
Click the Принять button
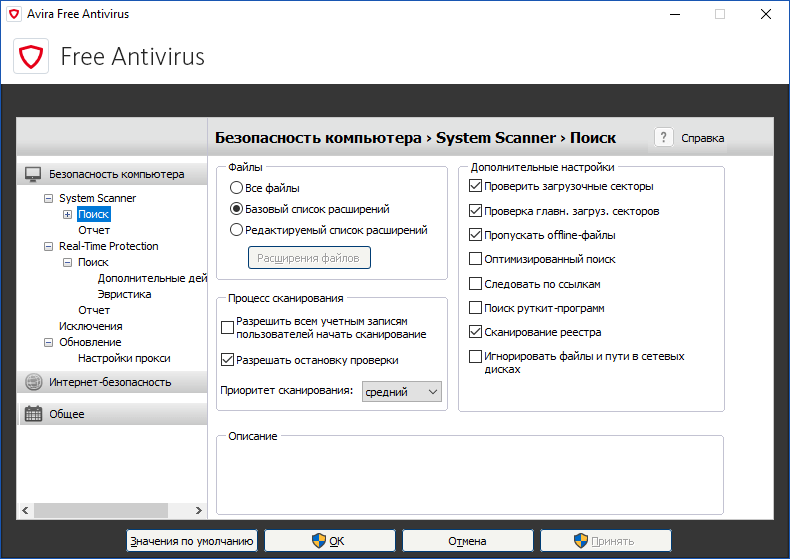point(606,541)
